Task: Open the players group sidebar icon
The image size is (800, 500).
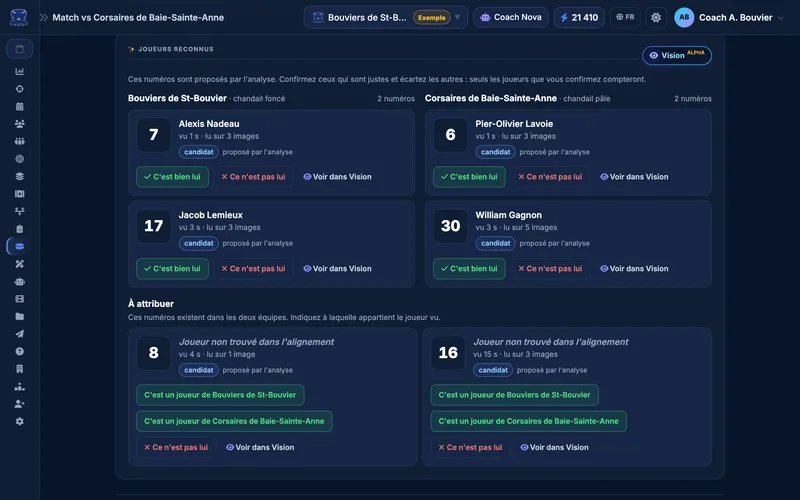Action: click(x=19, y=124)
